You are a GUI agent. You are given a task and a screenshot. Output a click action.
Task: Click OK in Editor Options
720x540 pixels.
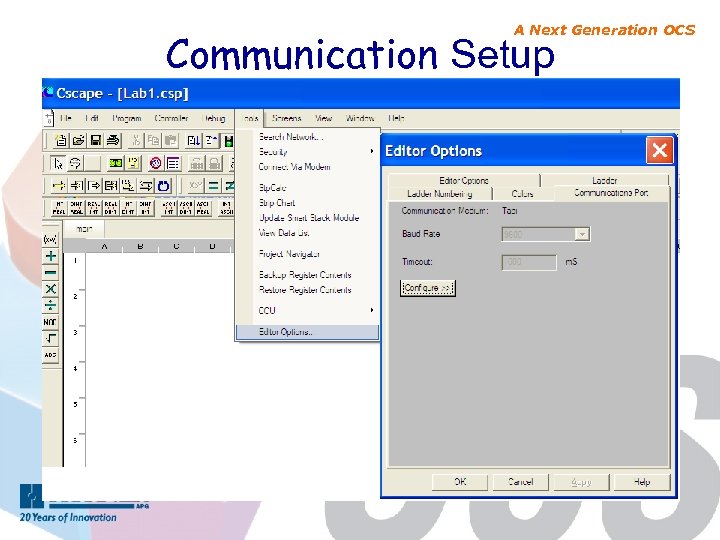460,482
